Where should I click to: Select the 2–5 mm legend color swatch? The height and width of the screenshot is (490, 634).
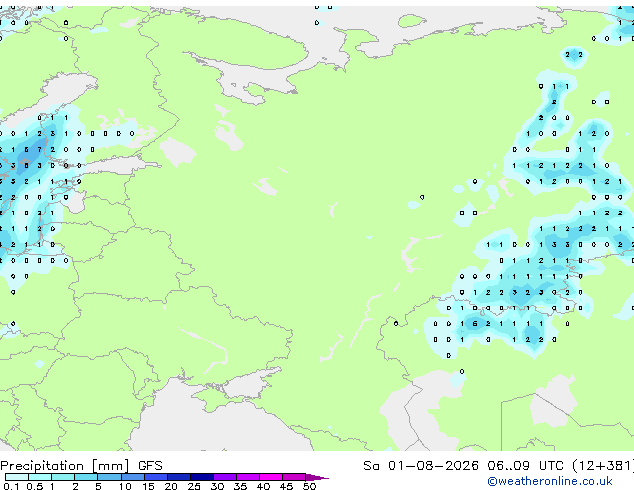click(86, 477)
